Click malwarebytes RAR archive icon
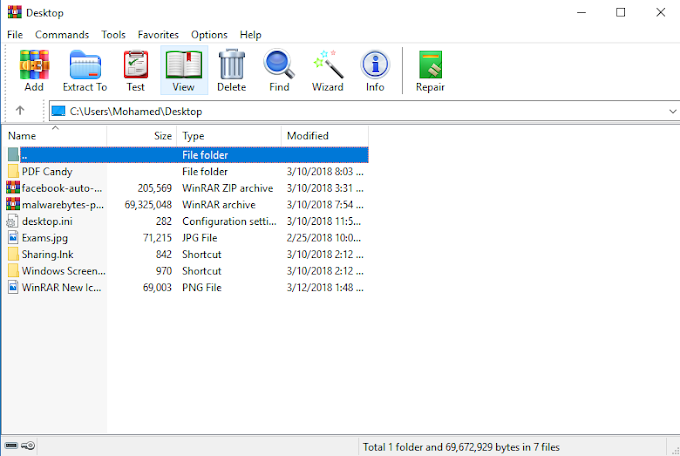Image resolution: width=680 pixels, height=456 pixels. 13,204
